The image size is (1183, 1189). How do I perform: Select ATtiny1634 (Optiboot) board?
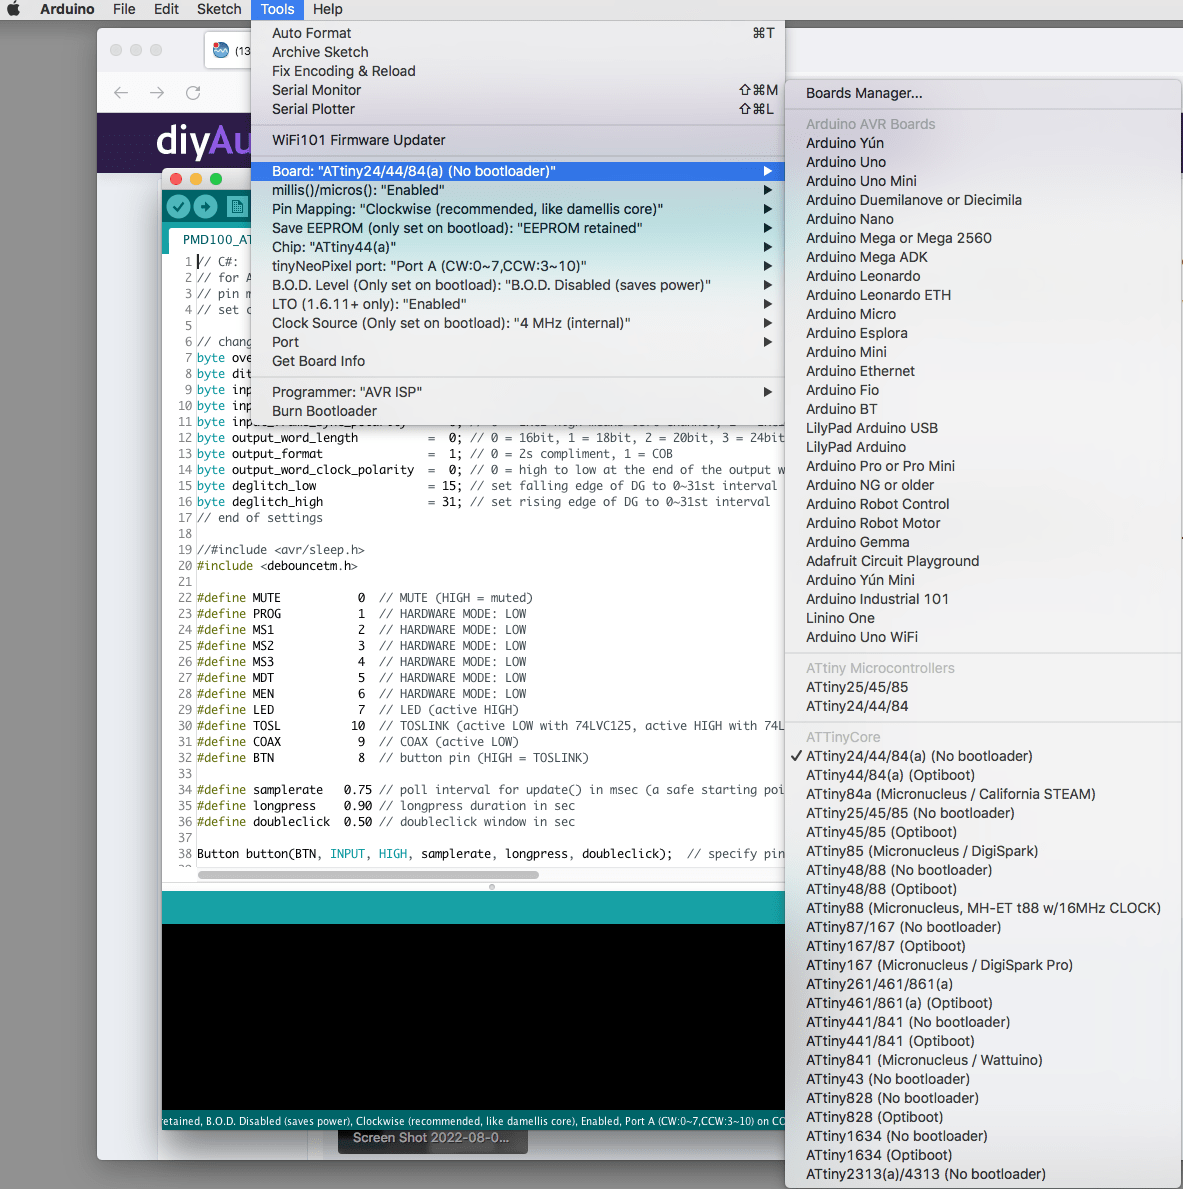tap(984, 1155)
